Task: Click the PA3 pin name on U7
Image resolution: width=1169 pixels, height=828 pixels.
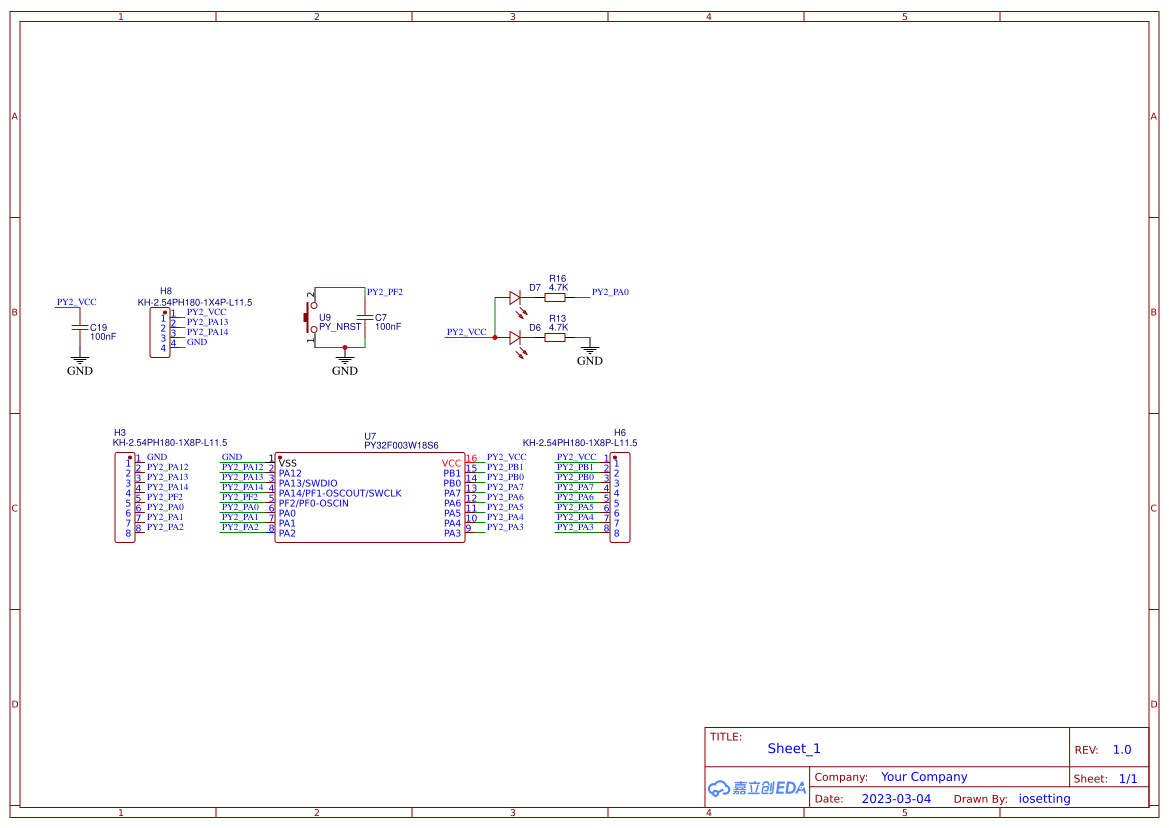Action: [x=453, y=533]
